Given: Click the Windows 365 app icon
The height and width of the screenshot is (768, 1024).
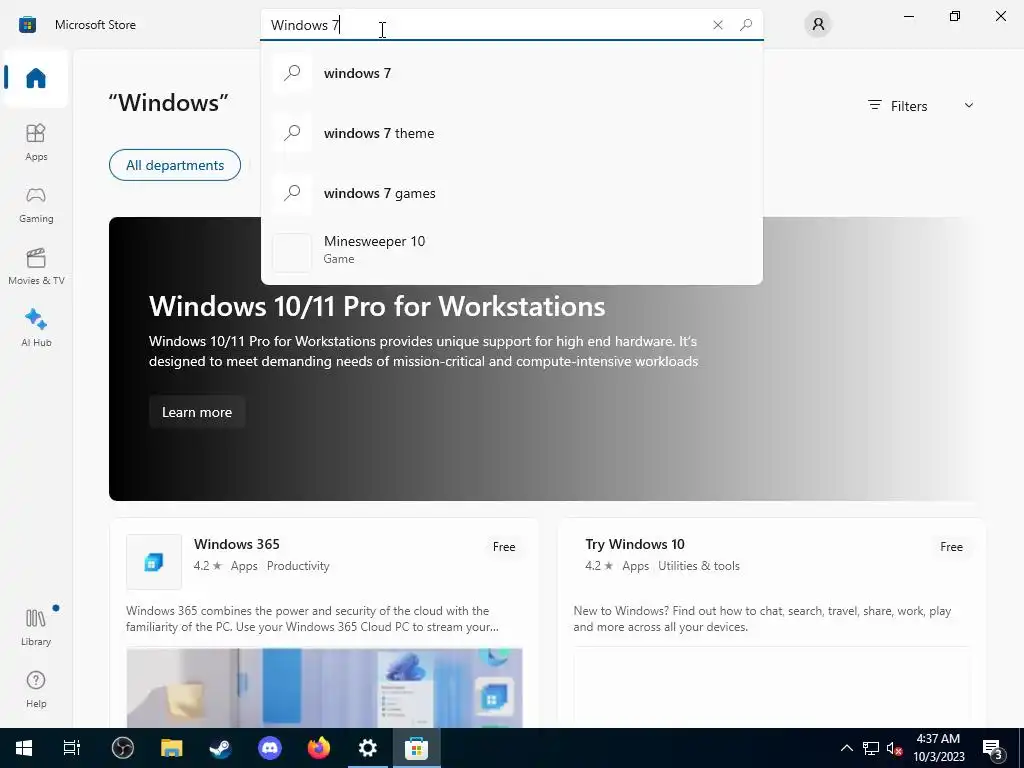Looking at the screenshot, I should coord(154,562).
